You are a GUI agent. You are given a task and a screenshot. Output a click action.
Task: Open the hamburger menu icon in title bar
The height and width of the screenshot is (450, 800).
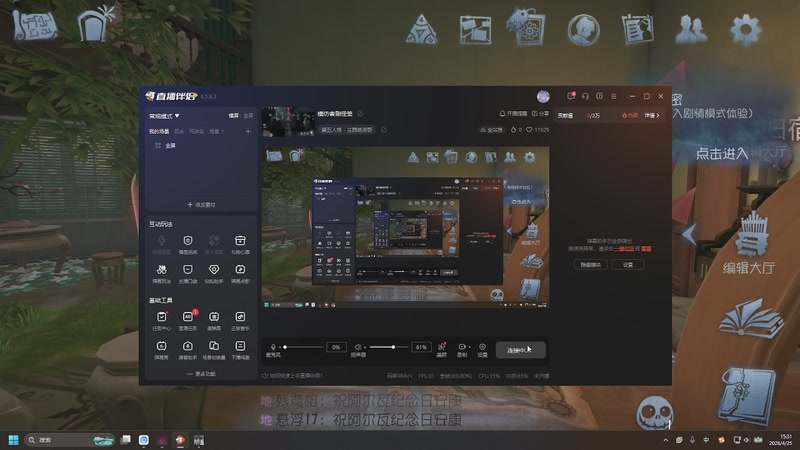pyautogui.click(x=613, y=96)
